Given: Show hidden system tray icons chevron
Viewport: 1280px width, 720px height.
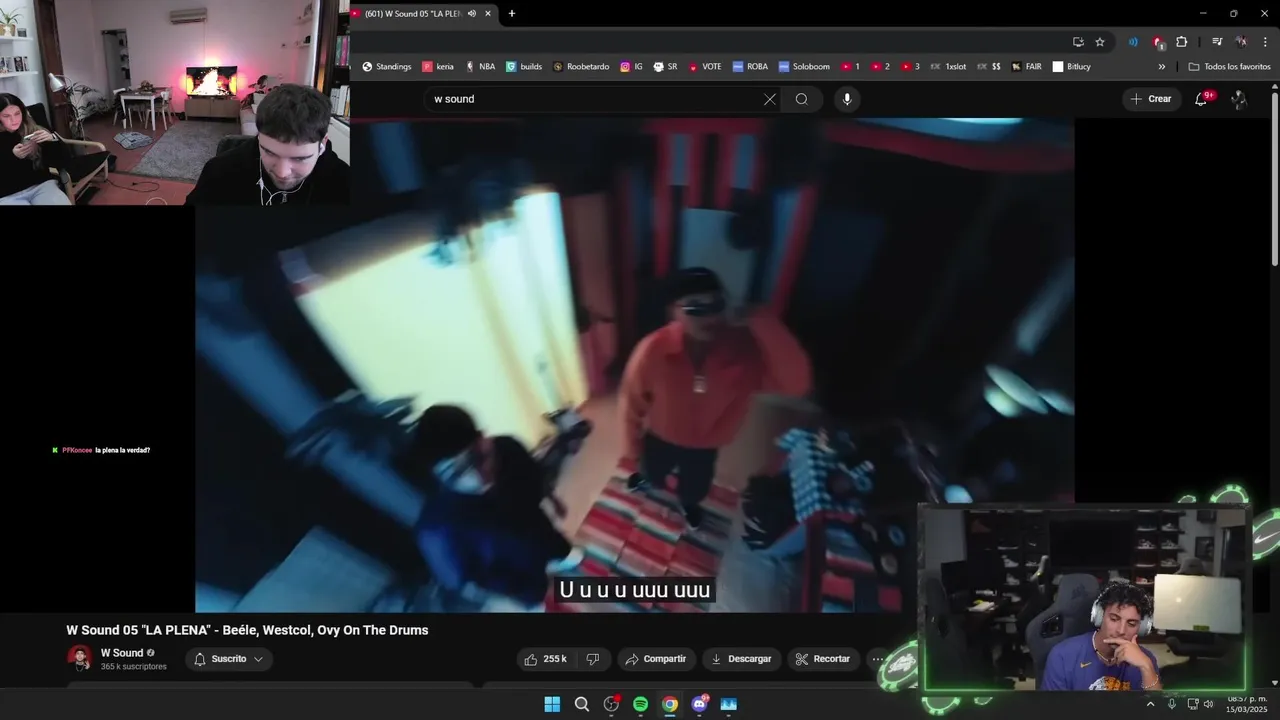Looking at the screenshot, I should point(1150,704).
